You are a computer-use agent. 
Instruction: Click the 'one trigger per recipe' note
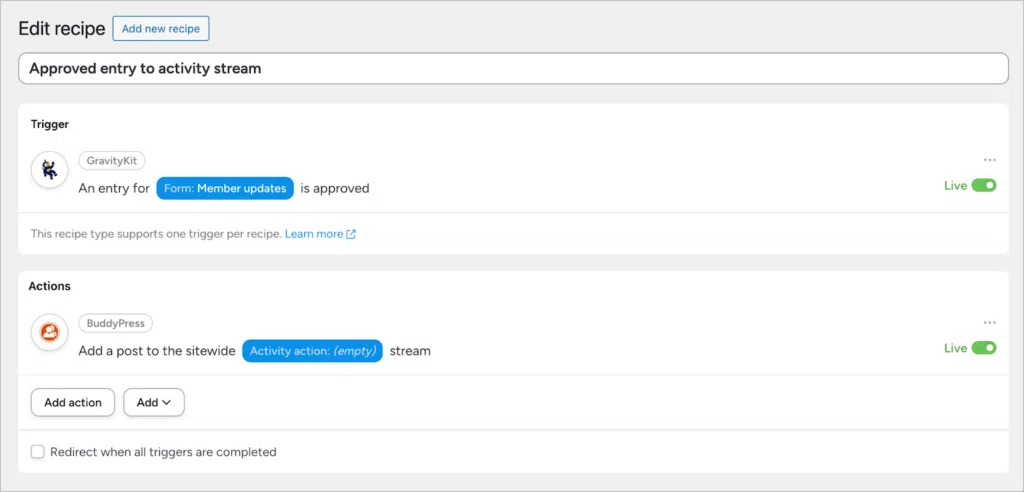pos(156,234)
